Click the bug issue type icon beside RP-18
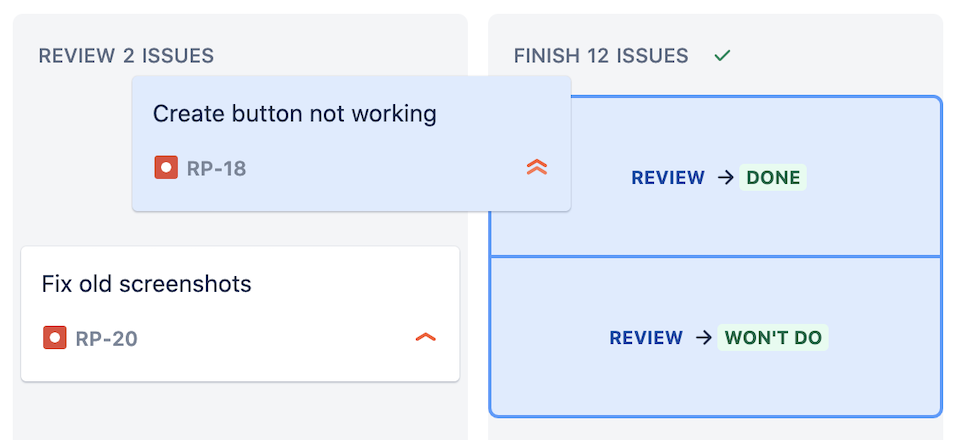 point(166,167)
